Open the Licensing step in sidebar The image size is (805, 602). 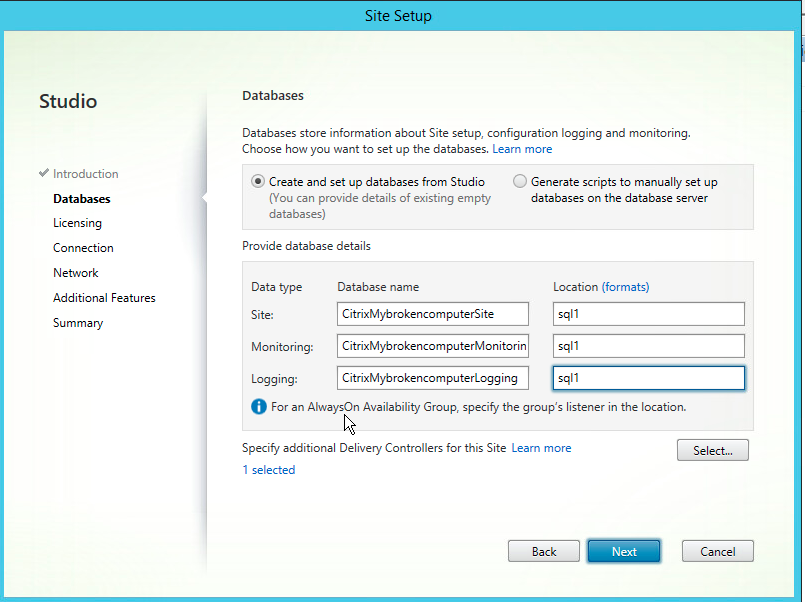[77, 223]
